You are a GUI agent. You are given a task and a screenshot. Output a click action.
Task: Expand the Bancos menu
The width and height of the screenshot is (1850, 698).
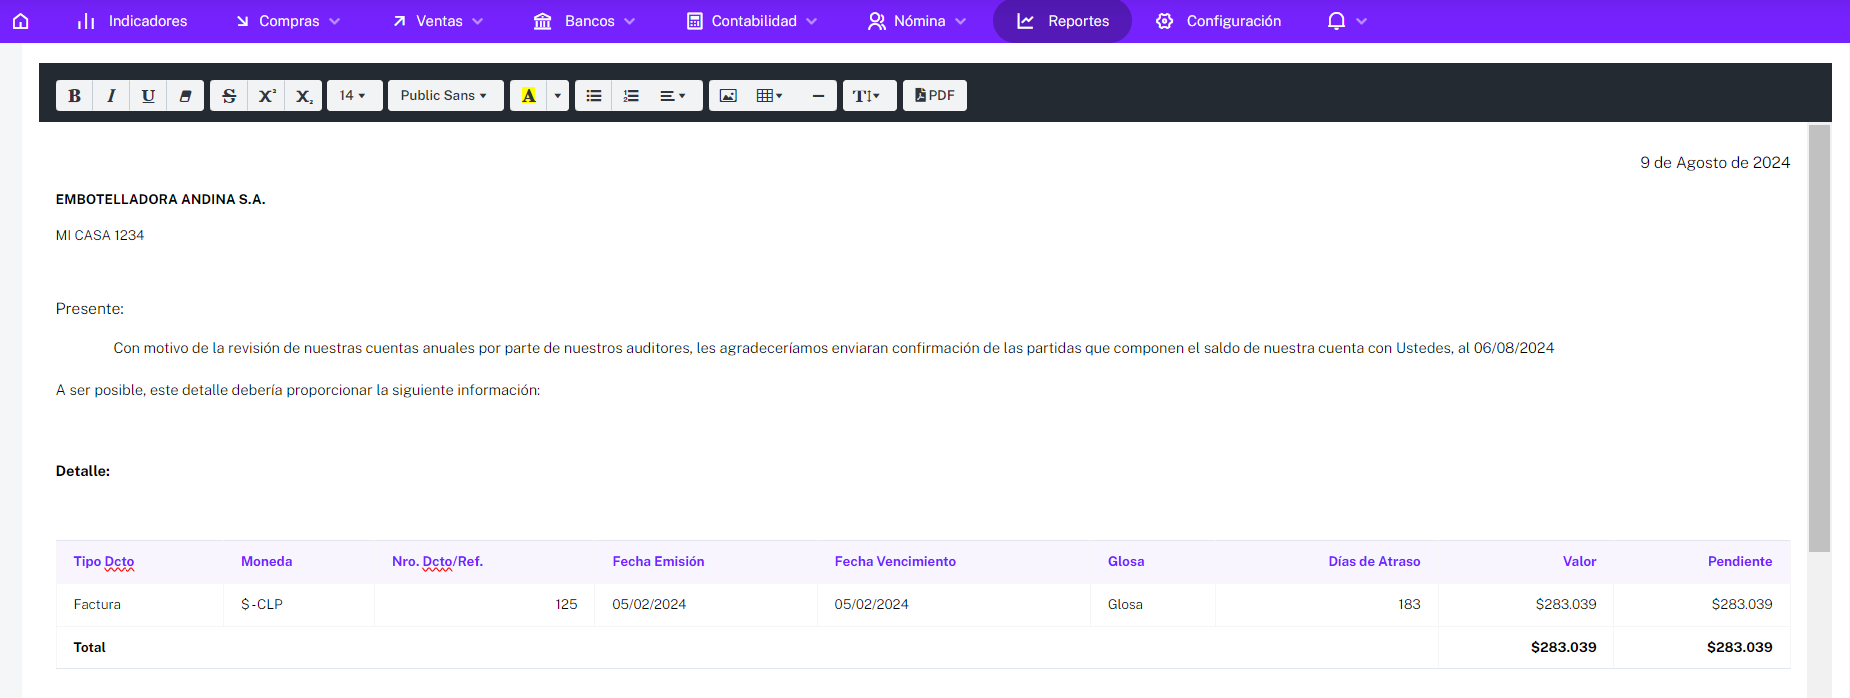(x=585, y=21)
